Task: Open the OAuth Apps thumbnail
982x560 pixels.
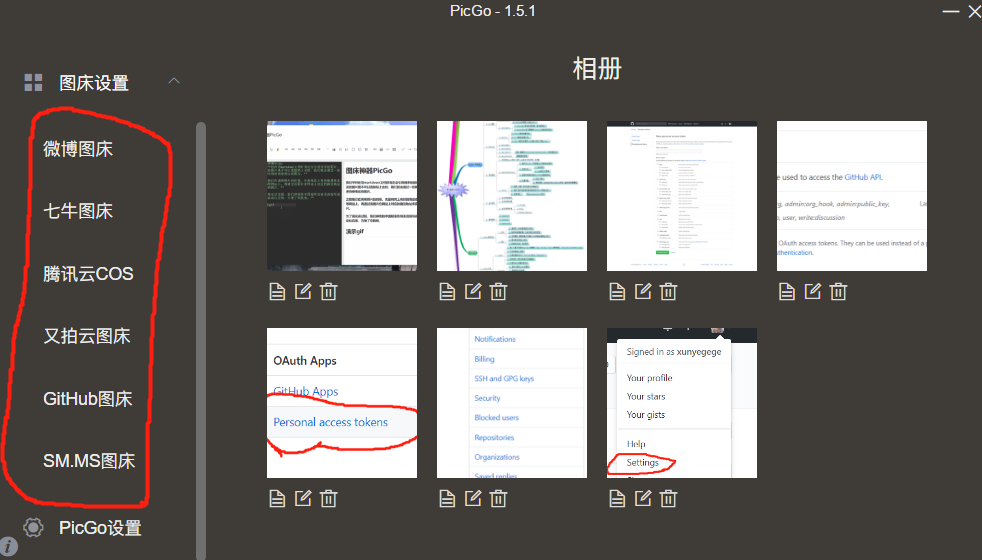Action: click(x=342, y=403)
